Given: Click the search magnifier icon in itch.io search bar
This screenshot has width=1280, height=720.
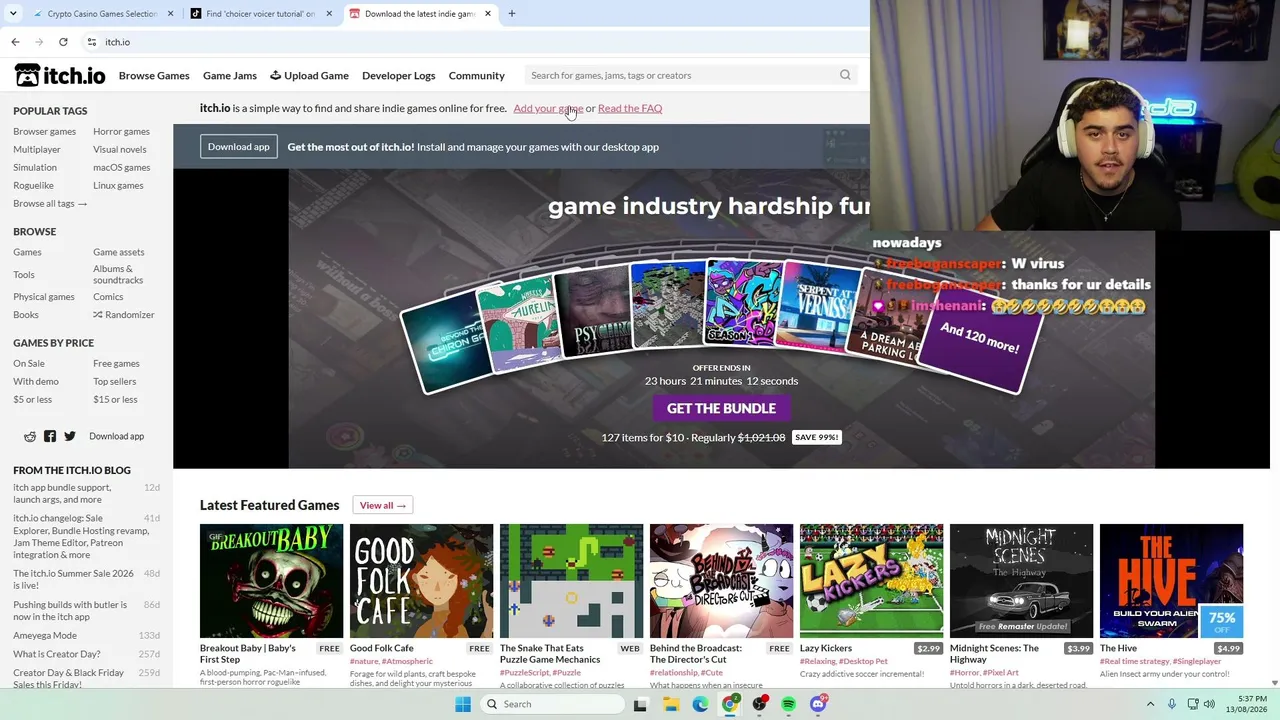Looking at the screenshot, I should coord(845,75).
